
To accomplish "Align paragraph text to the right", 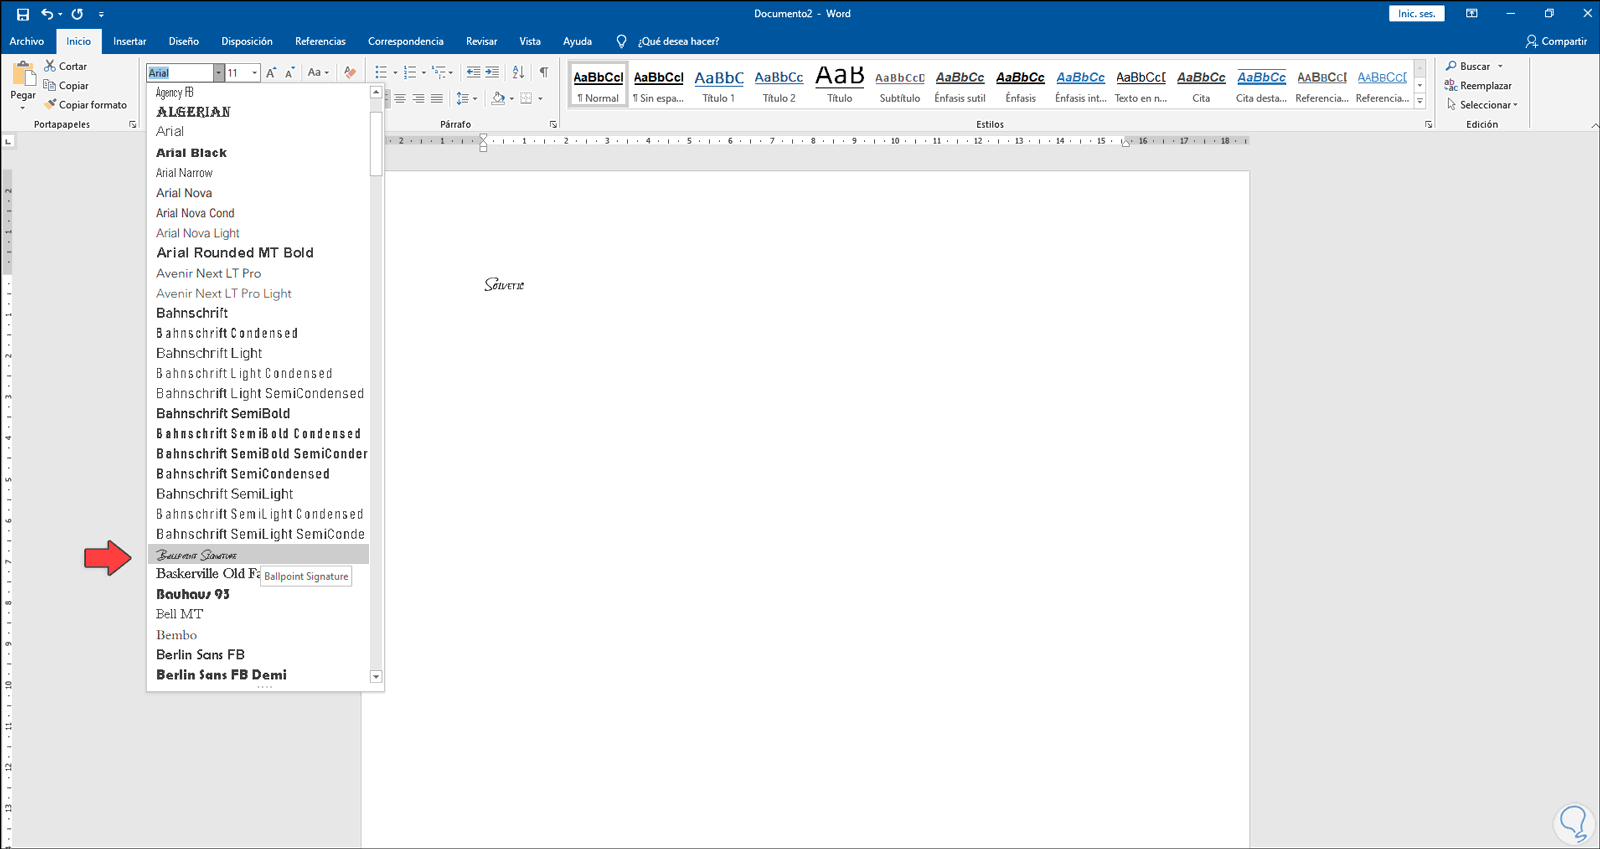I will pos(418,98).
